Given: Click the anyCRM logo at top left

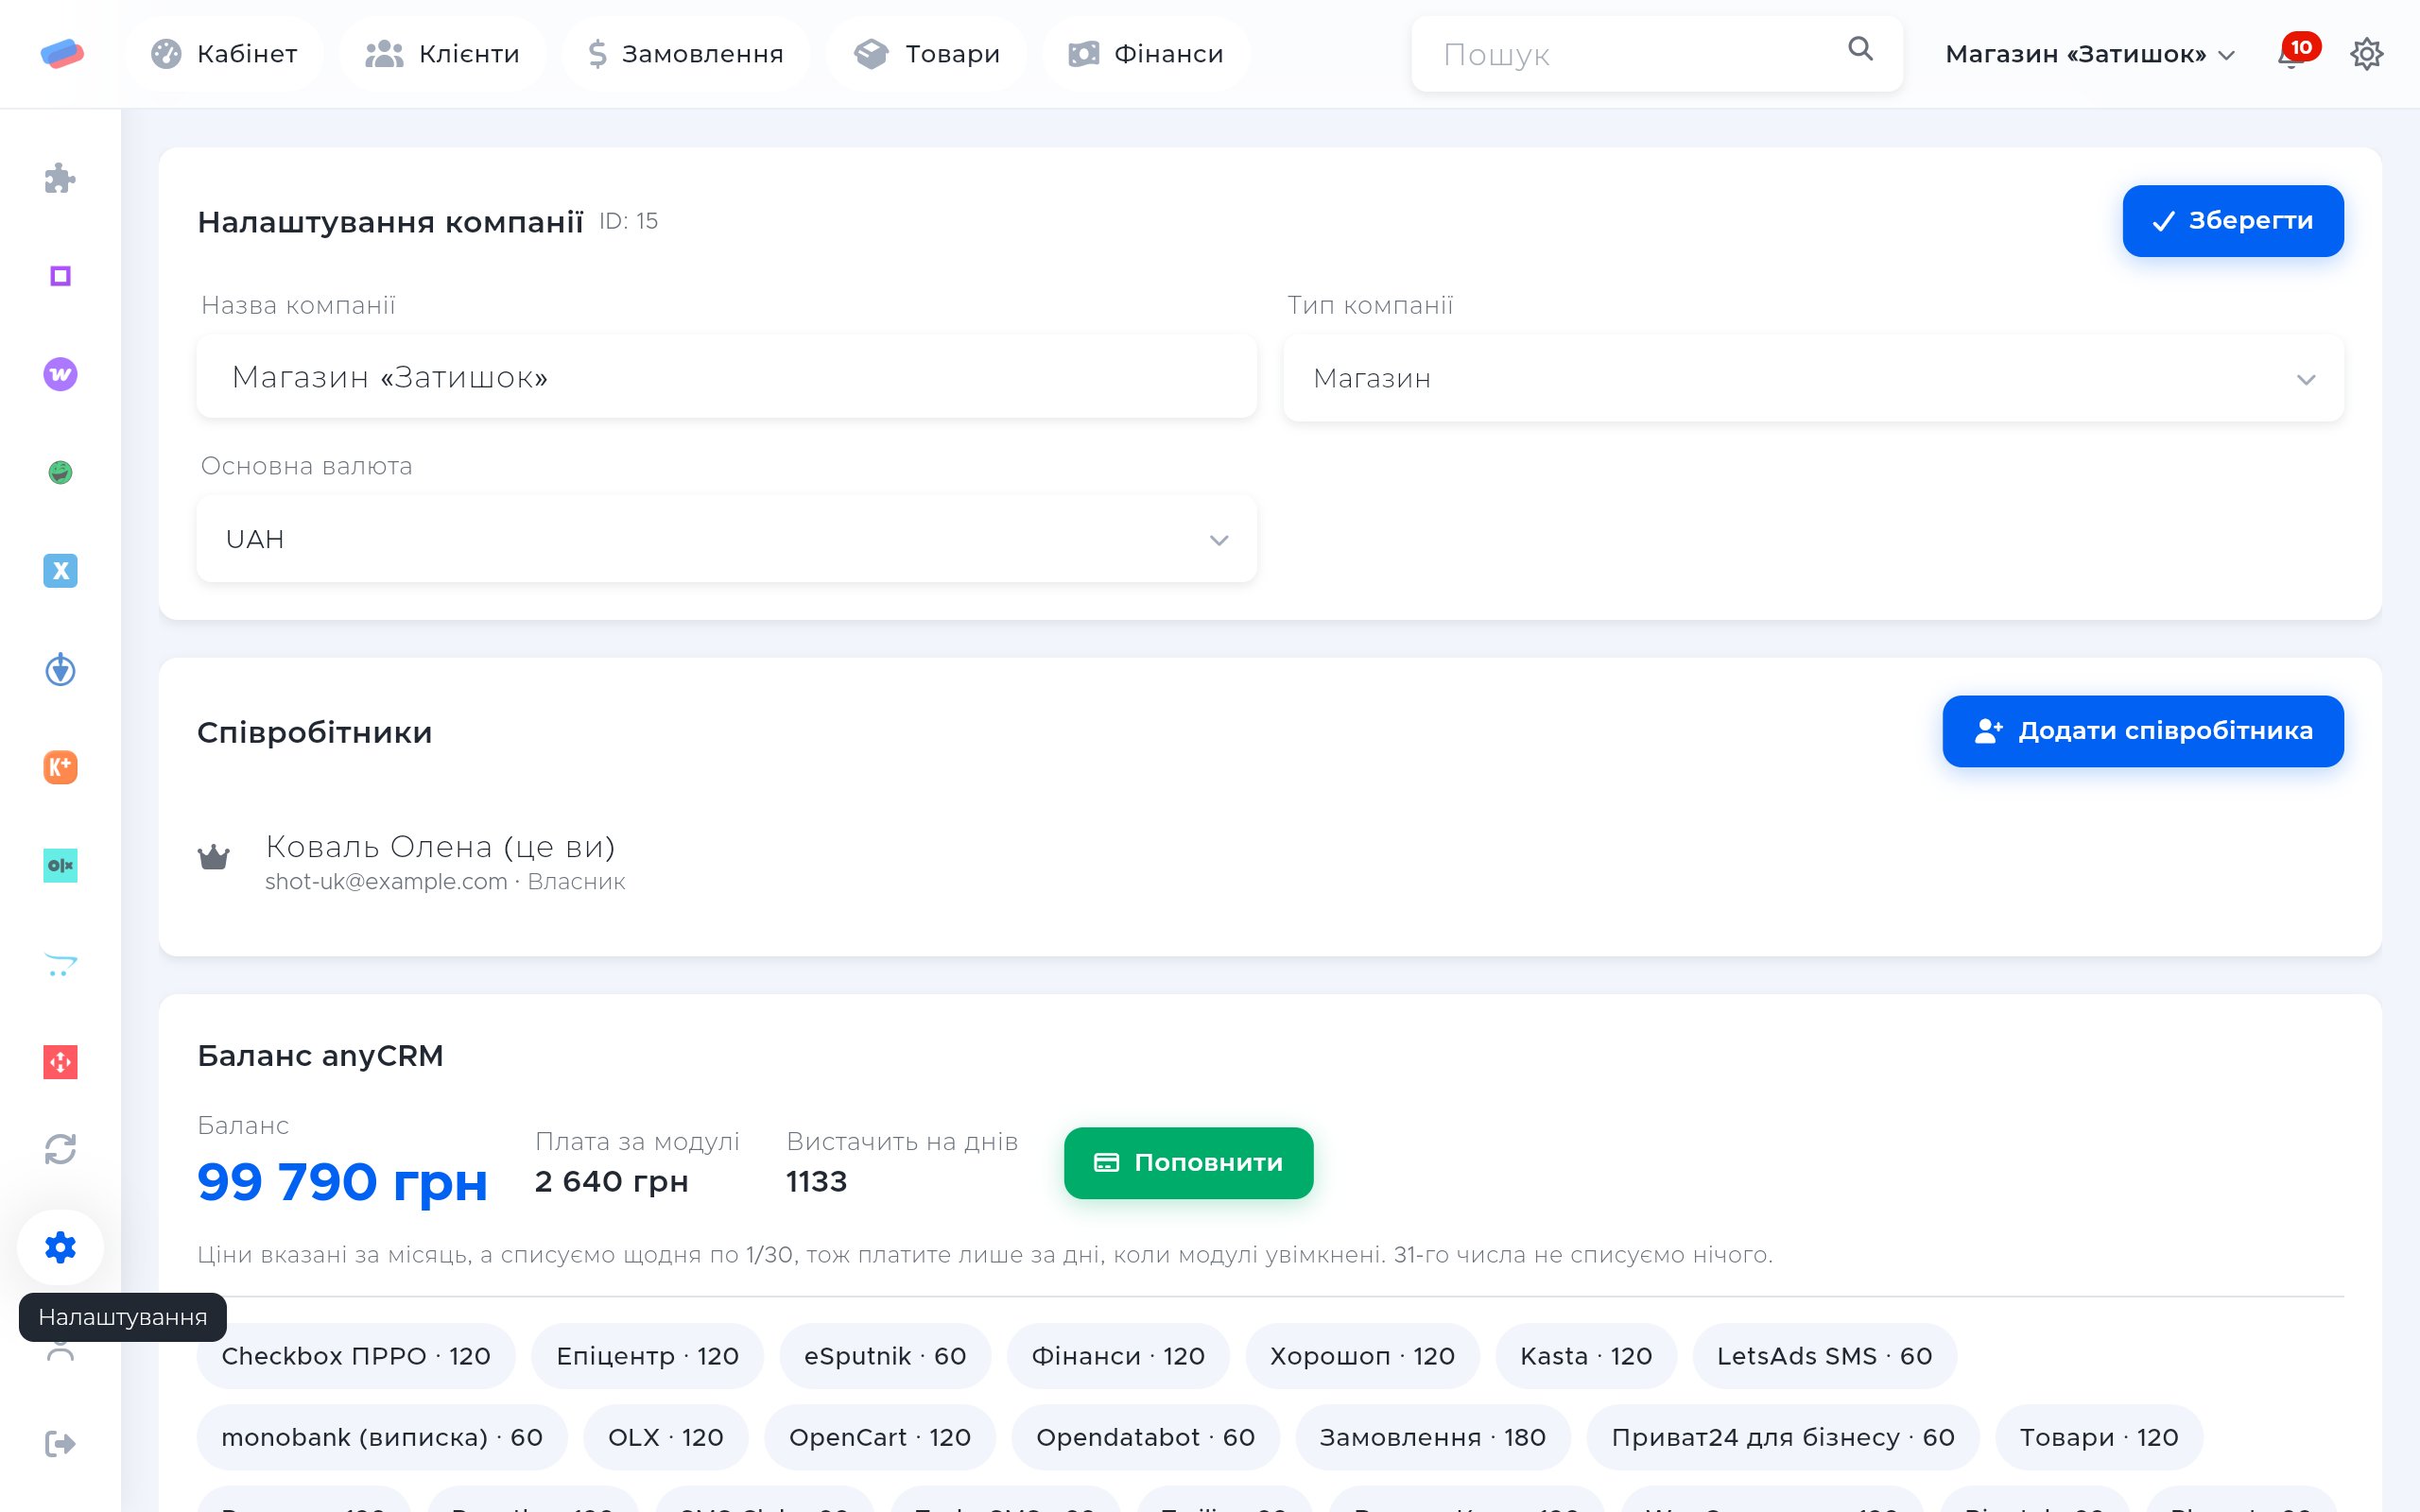Looking at the screenshot, I should point(61,53).
